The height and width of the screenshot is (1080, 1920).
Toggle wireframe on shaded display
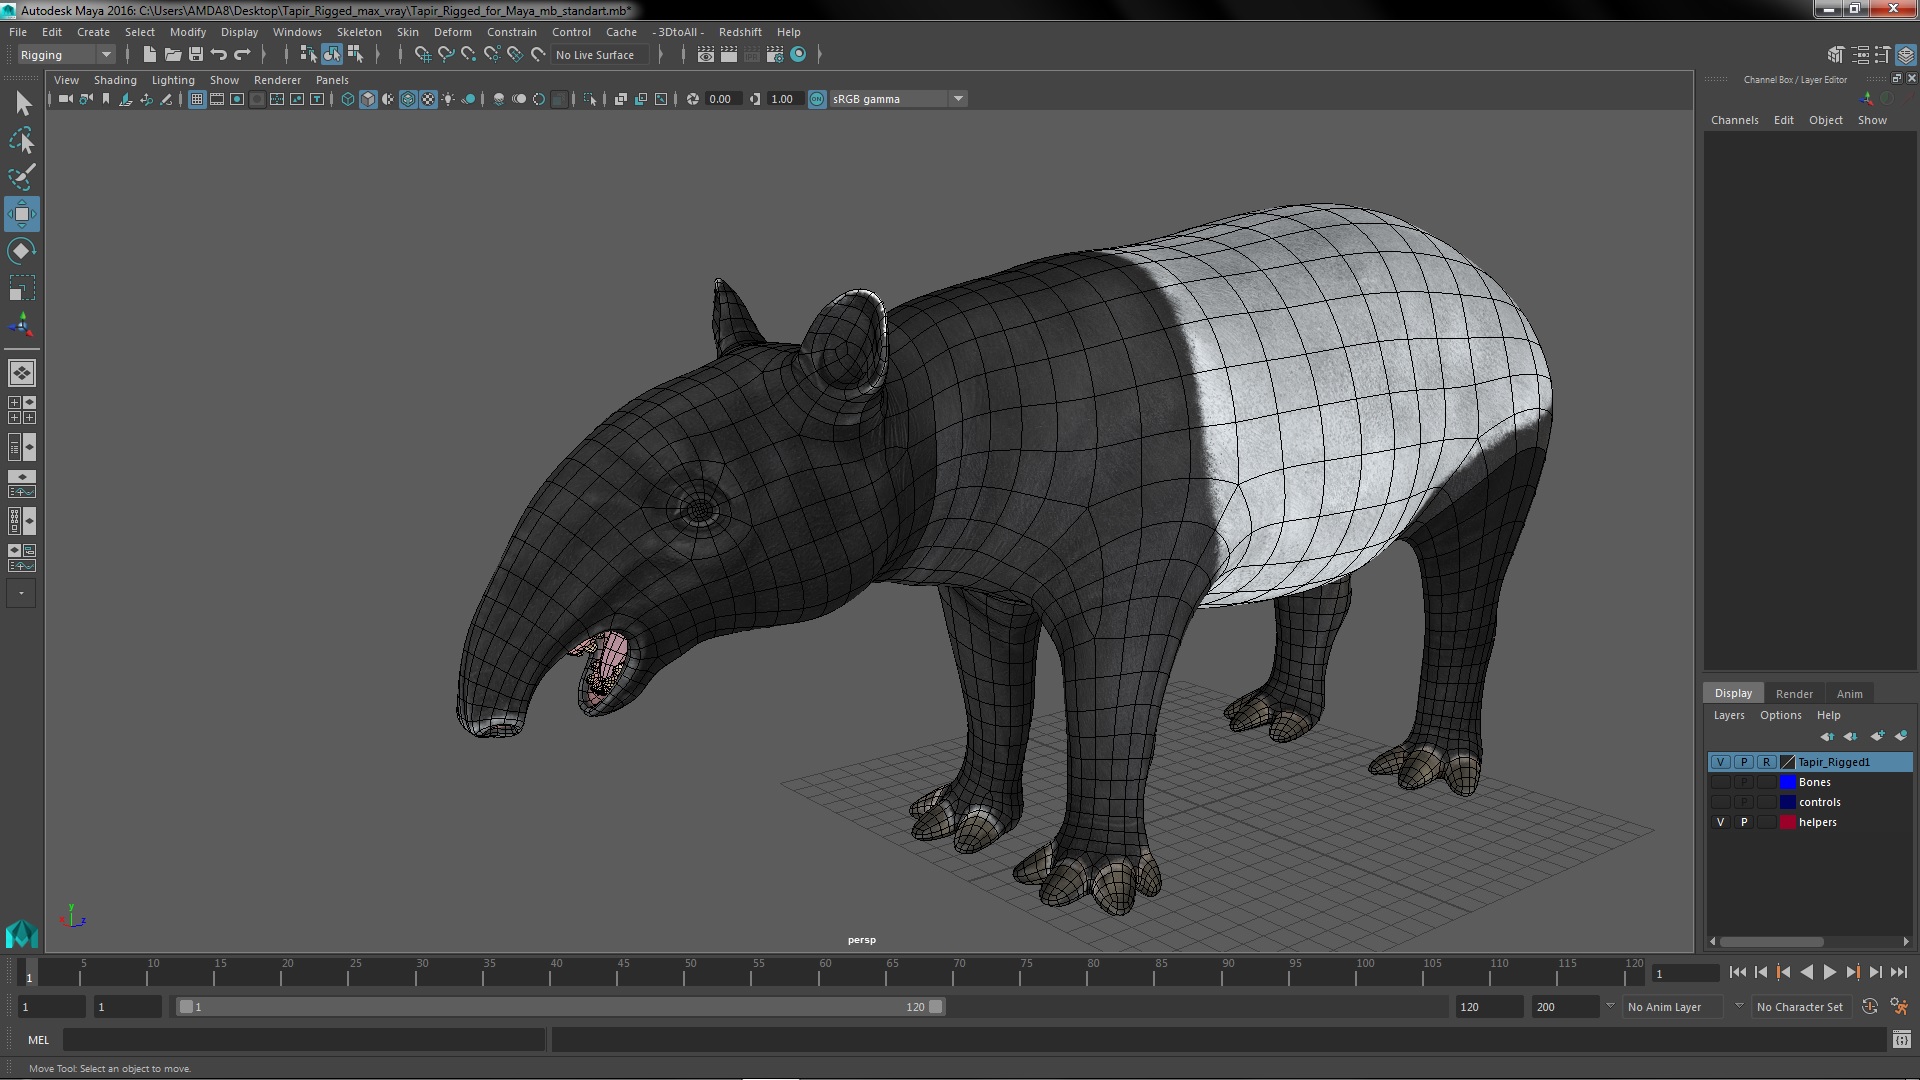pyautogui.click(x=408, y=99)
